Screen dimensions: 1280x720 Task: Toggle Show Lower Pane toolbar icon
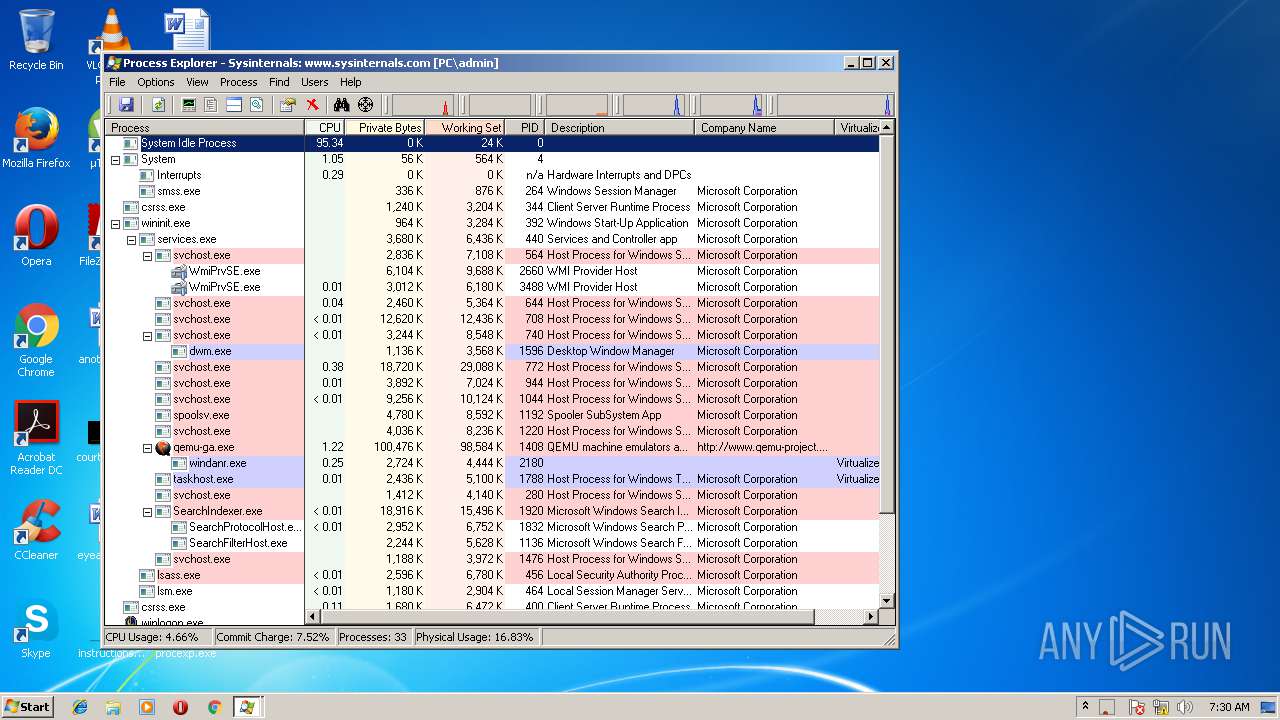click(x=234, y=105)
